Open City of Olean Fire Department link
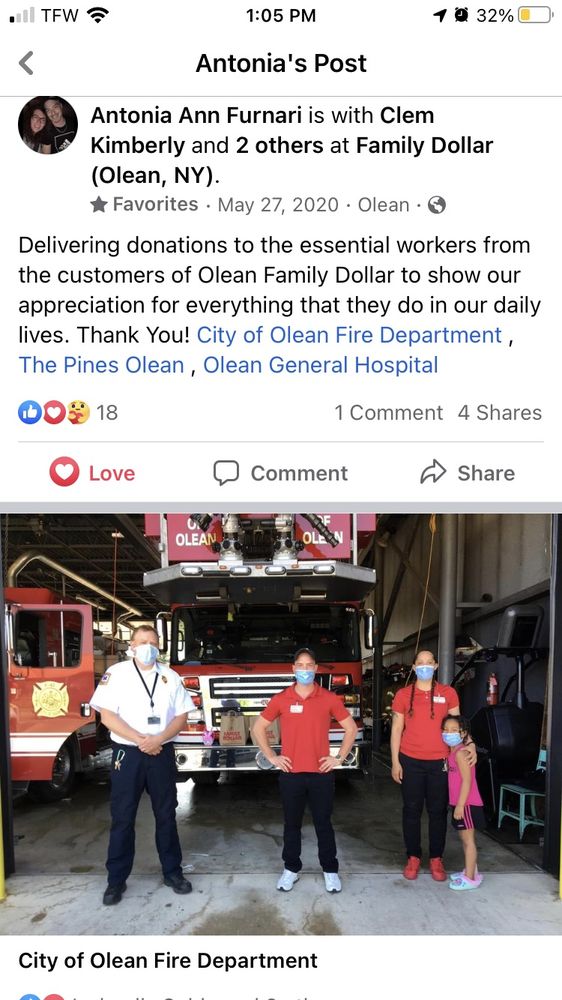Screen dimensions: 562x1000 [350, 335]
